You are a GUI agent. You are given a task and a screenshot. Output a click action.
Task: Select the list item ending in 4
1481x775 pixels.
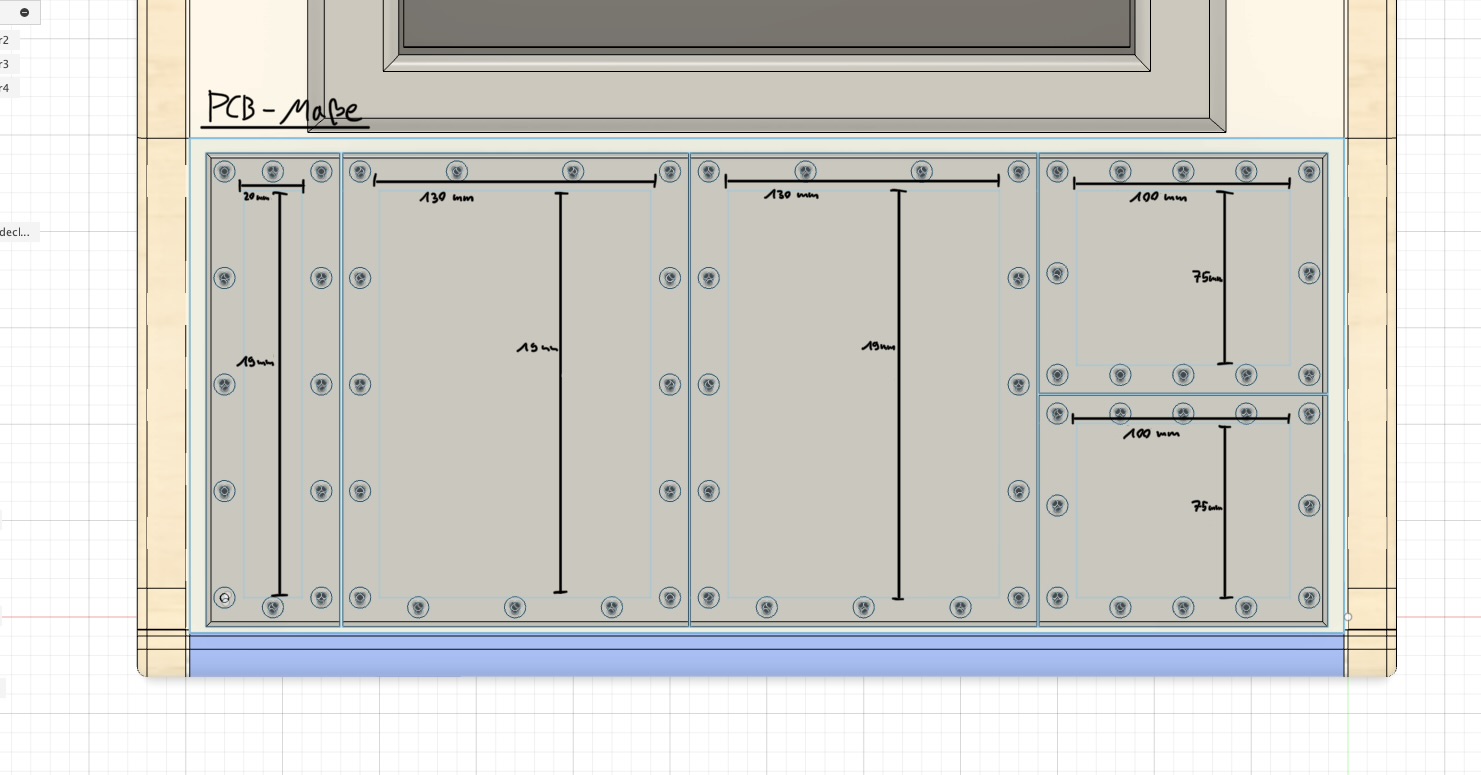tap(5, 88)
